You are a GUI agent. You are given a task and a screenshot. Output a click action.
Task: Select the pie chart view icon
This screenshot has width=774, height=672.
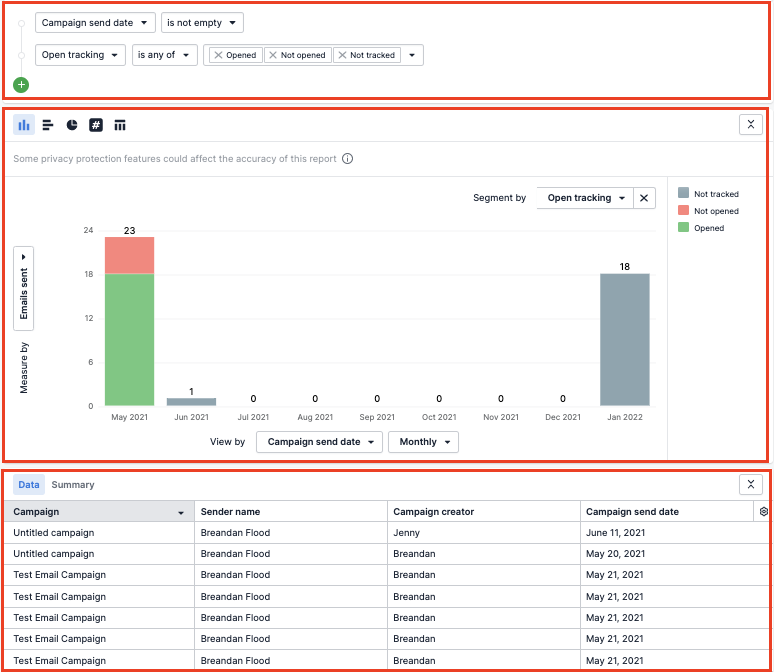pyautogui.click(x=72, y=125)
